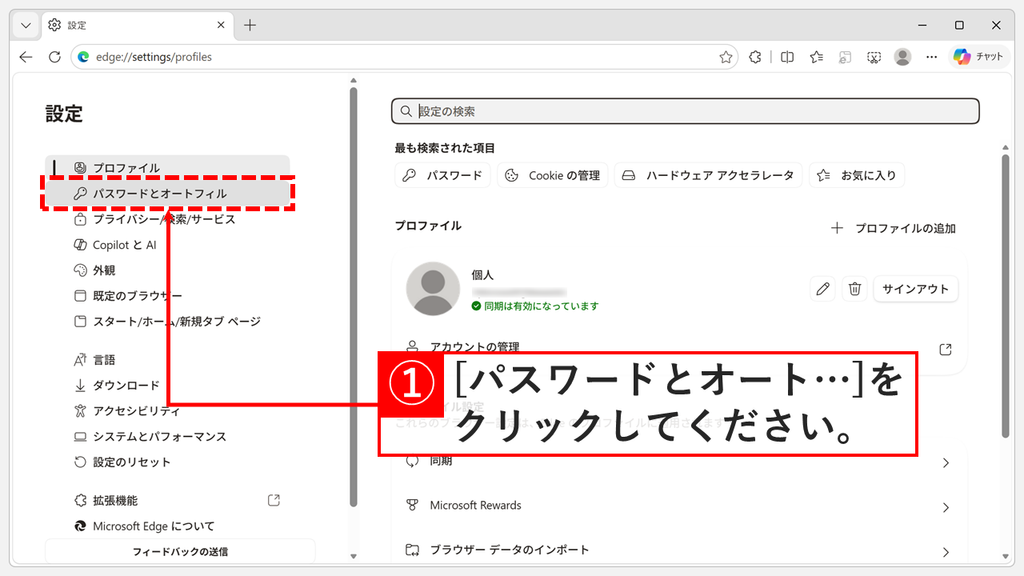The height and width of the screenshot is (576, 1024).
Task: Open 拡張機能 in sidebar
Action: pos(167,500)
